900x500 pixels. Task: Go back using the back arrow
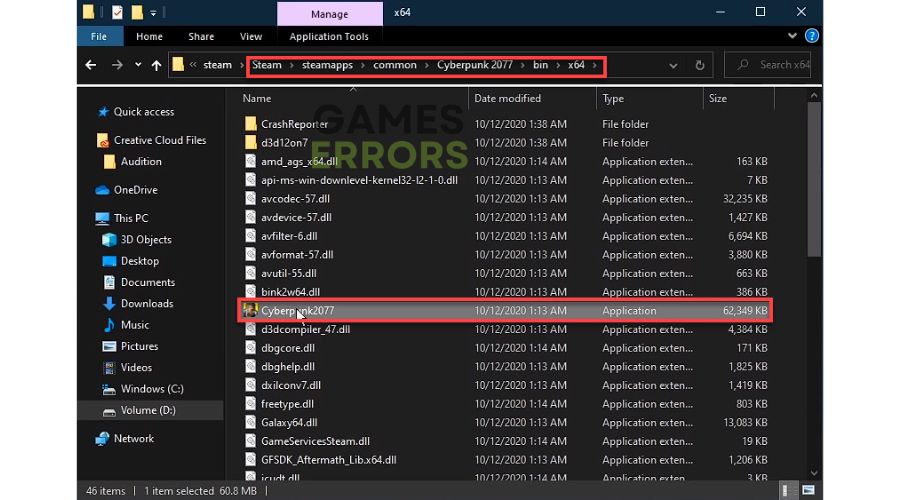[x=91, y=65]
